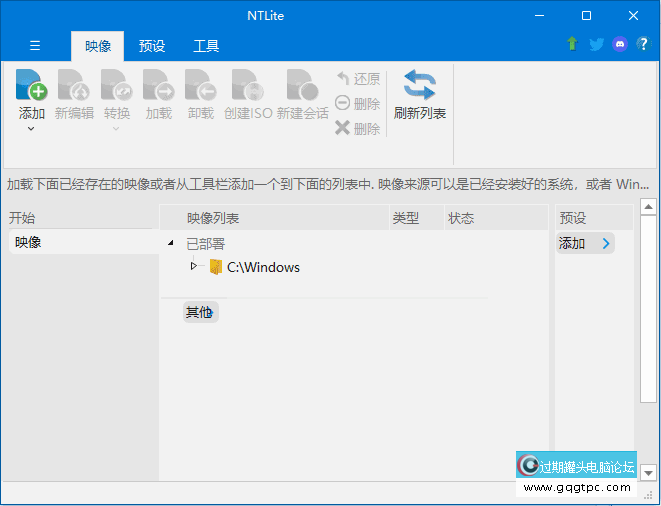Collapse the 已部署 group
661x506 pixels.
[170, 243]
